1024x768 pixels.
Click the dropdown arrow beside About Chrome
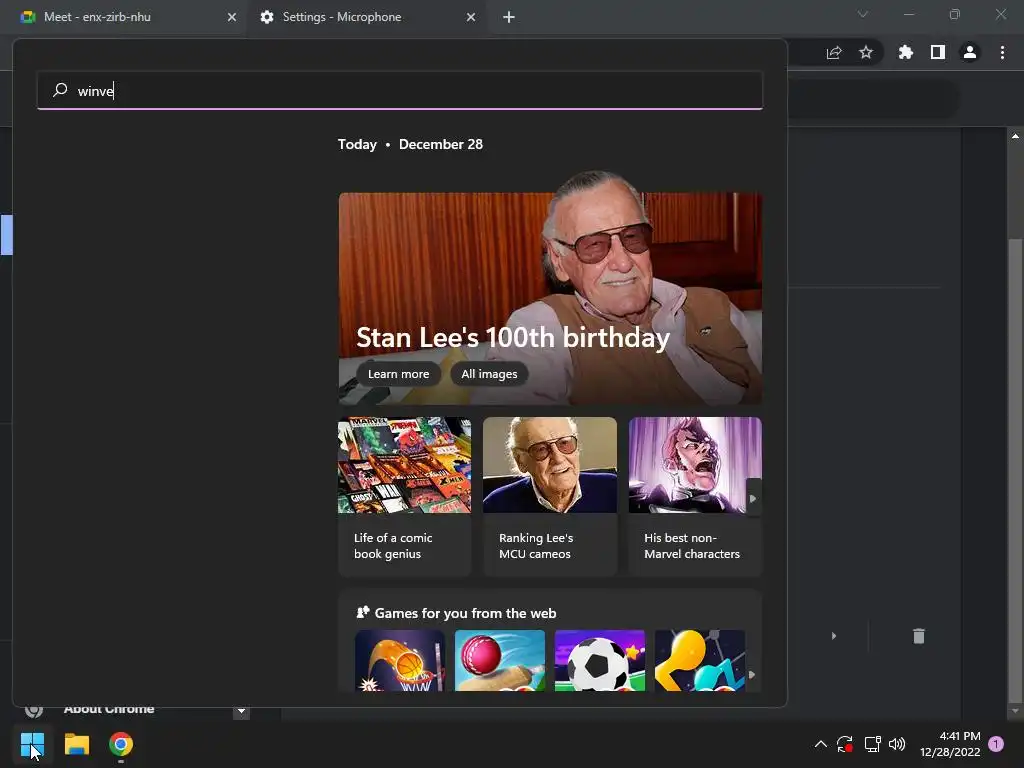point(242,711)
